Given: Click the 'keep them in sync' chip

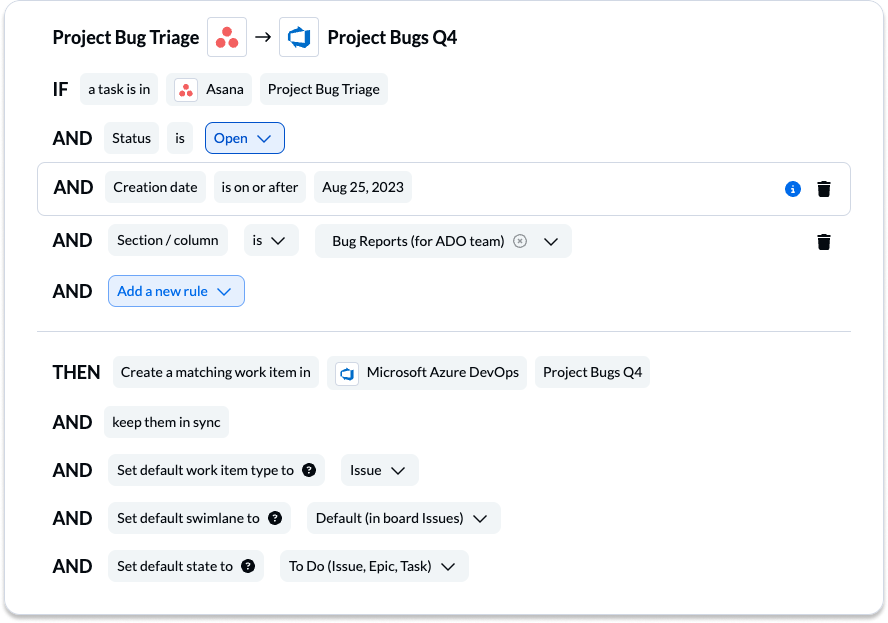Looking at the screenshot, I should (166, 422).
